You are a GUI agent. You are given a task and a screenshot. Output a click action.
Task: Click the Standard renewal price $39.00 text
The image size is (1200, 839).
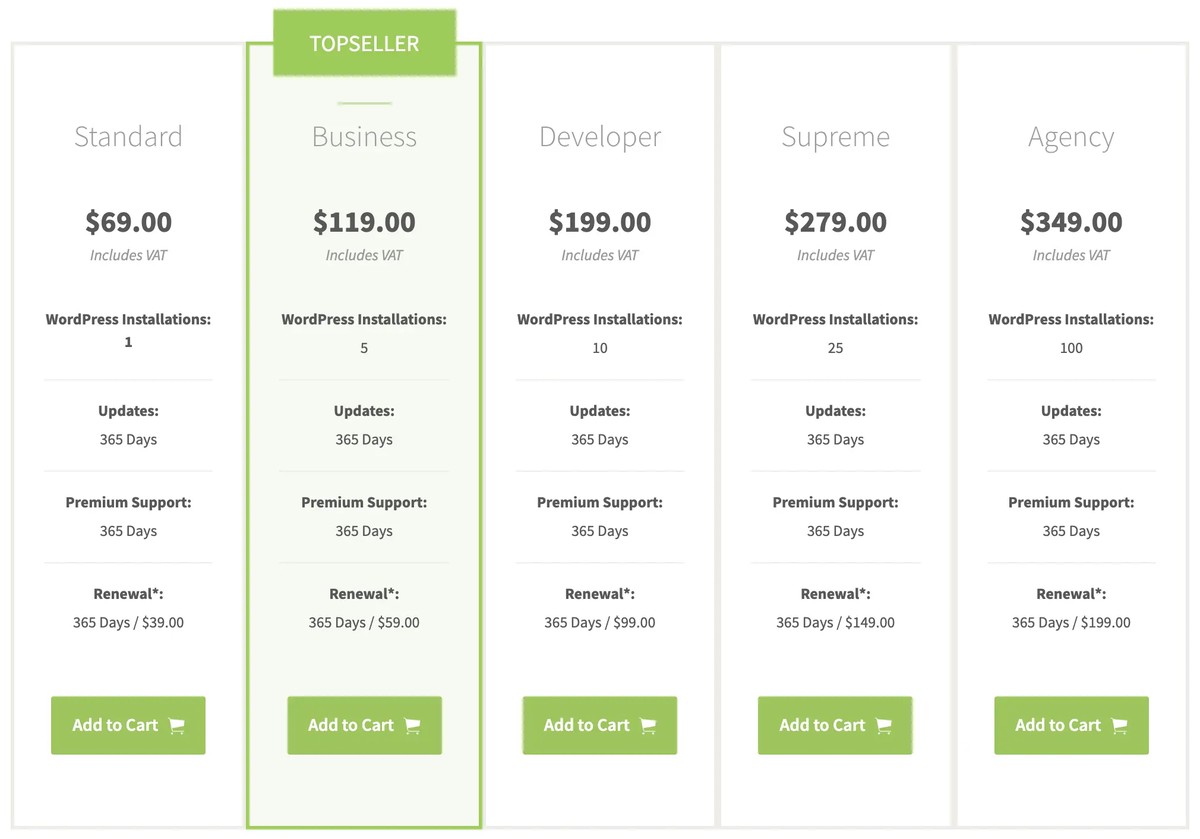pyautogui.click(x=162, y=623)
